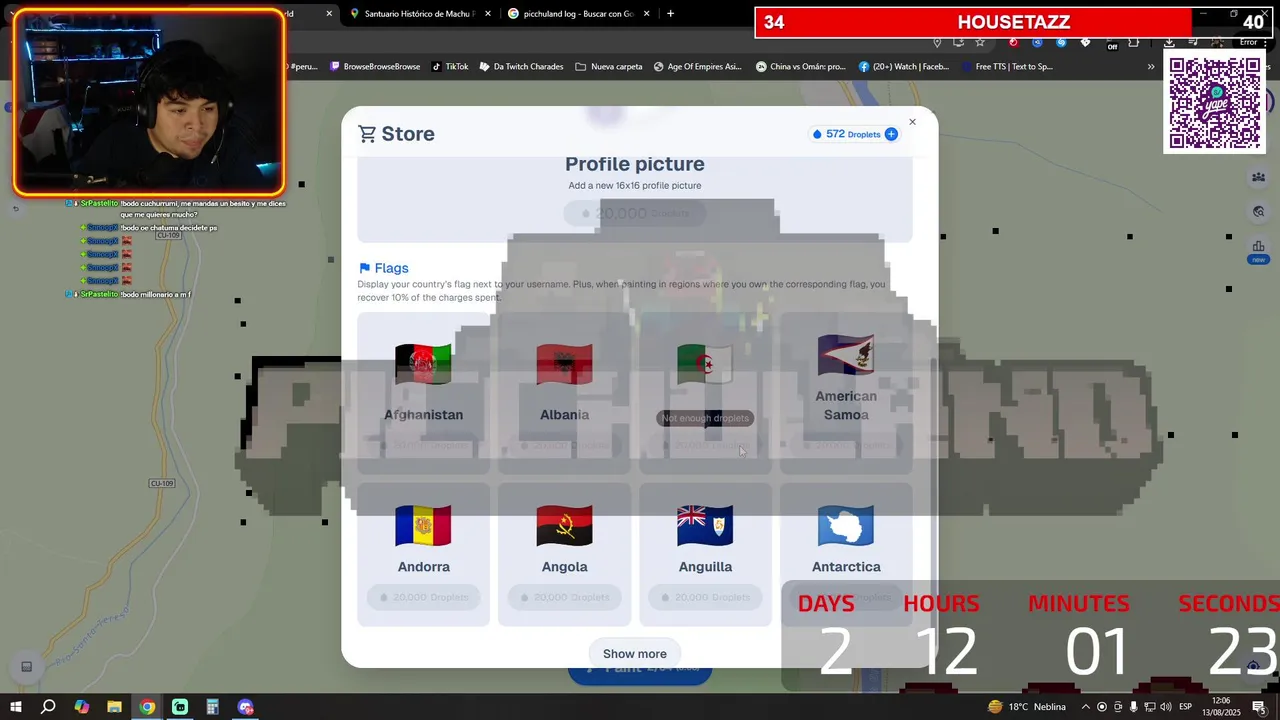
Task: Click the install app icon in address bar
Action: (958, 42)
